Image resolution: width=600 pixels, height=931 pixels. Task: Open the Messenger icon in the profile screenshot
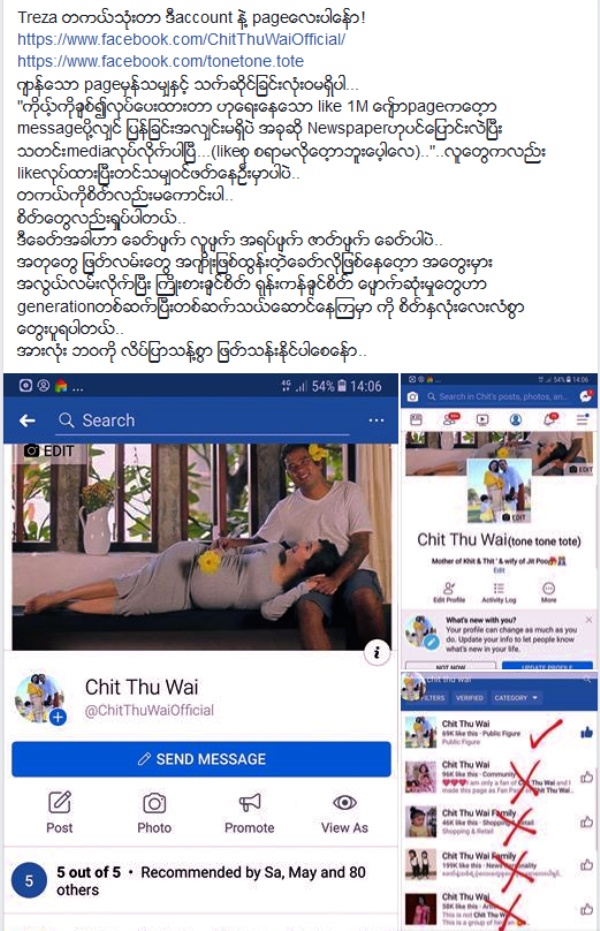tap(586, 396)
